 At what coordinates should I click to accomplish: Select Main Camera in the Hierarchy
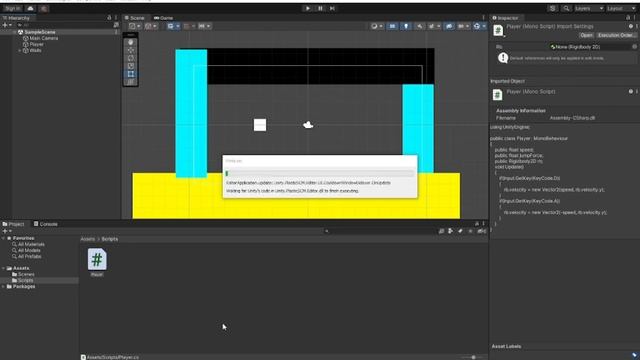(x=43, y=38)
